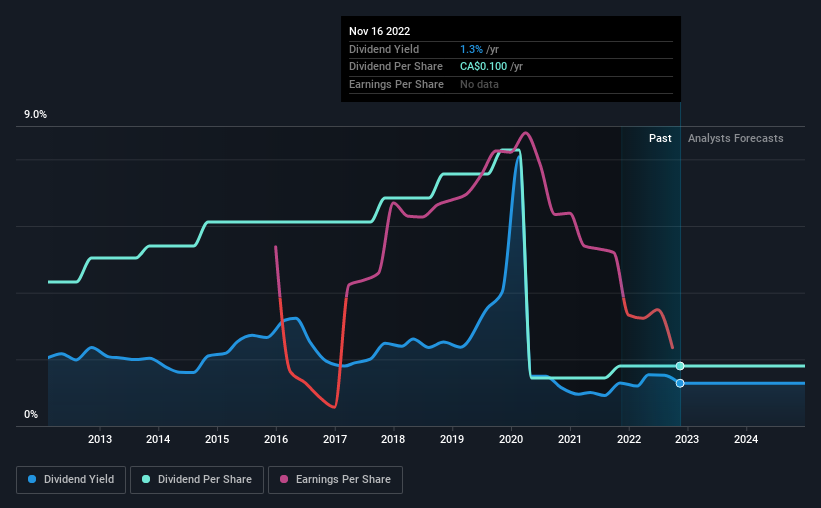This screenshot has width=821, height=508.
Task: Select the teal Dividend Per Share data point marker
Action: pos(680,366)
